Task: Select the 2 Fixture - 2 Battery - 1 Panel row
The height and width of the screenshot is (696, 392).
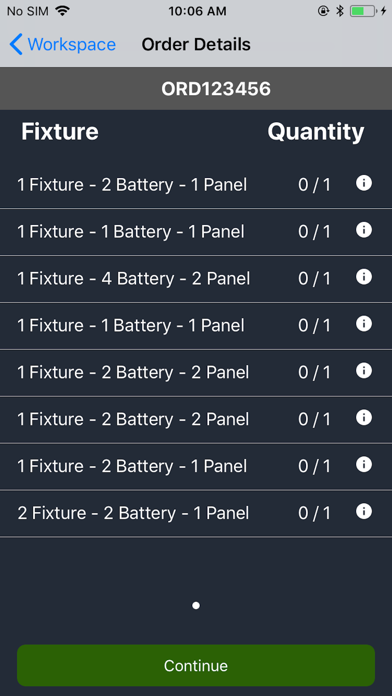Action: [x=196, y=514]
